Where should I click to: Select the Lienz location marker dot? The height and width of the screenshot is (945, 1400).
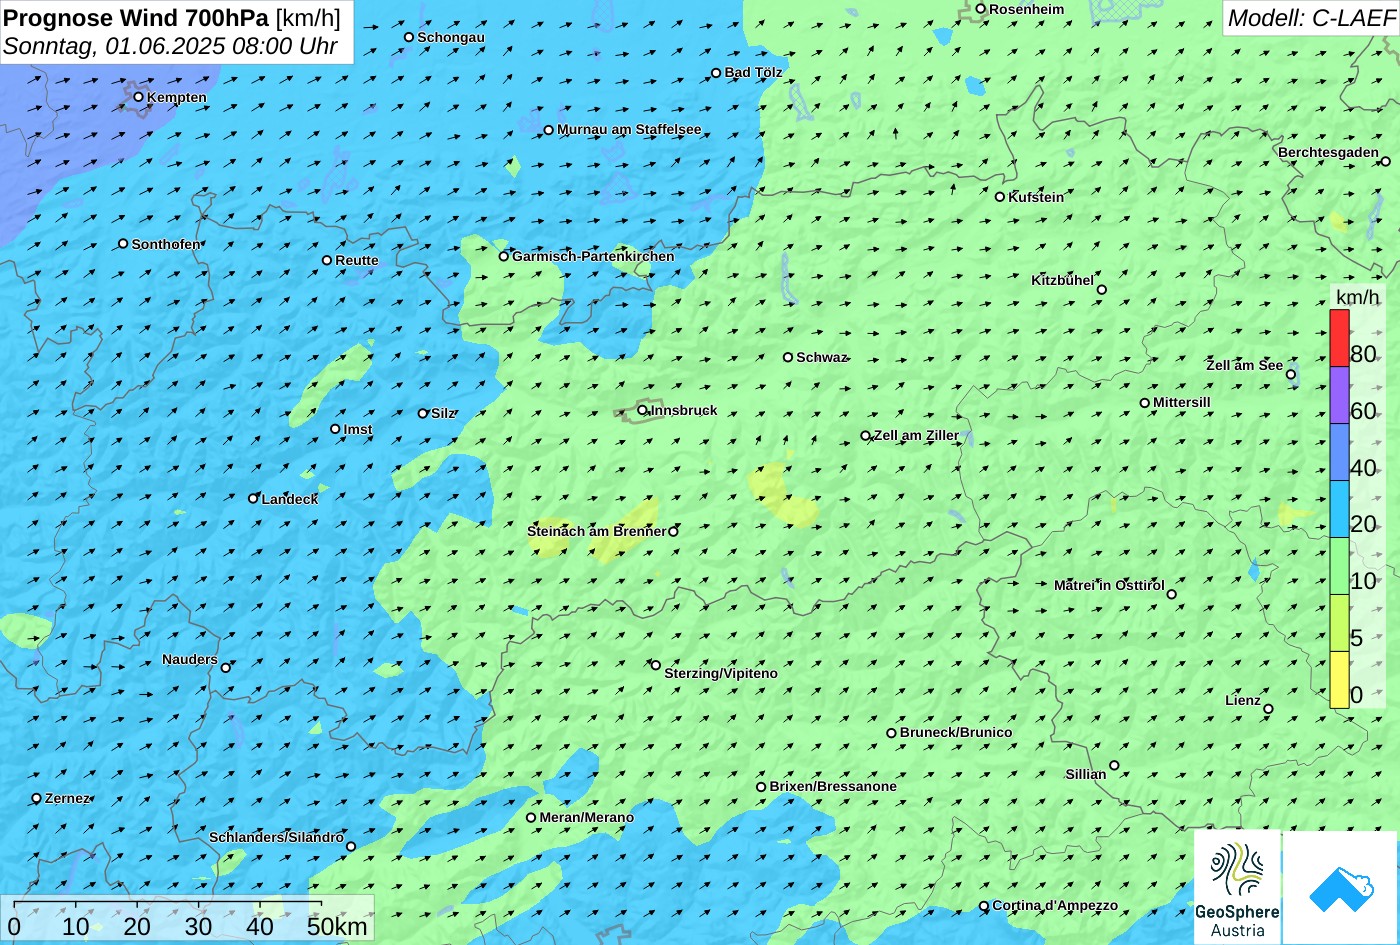coord(1268,709)
